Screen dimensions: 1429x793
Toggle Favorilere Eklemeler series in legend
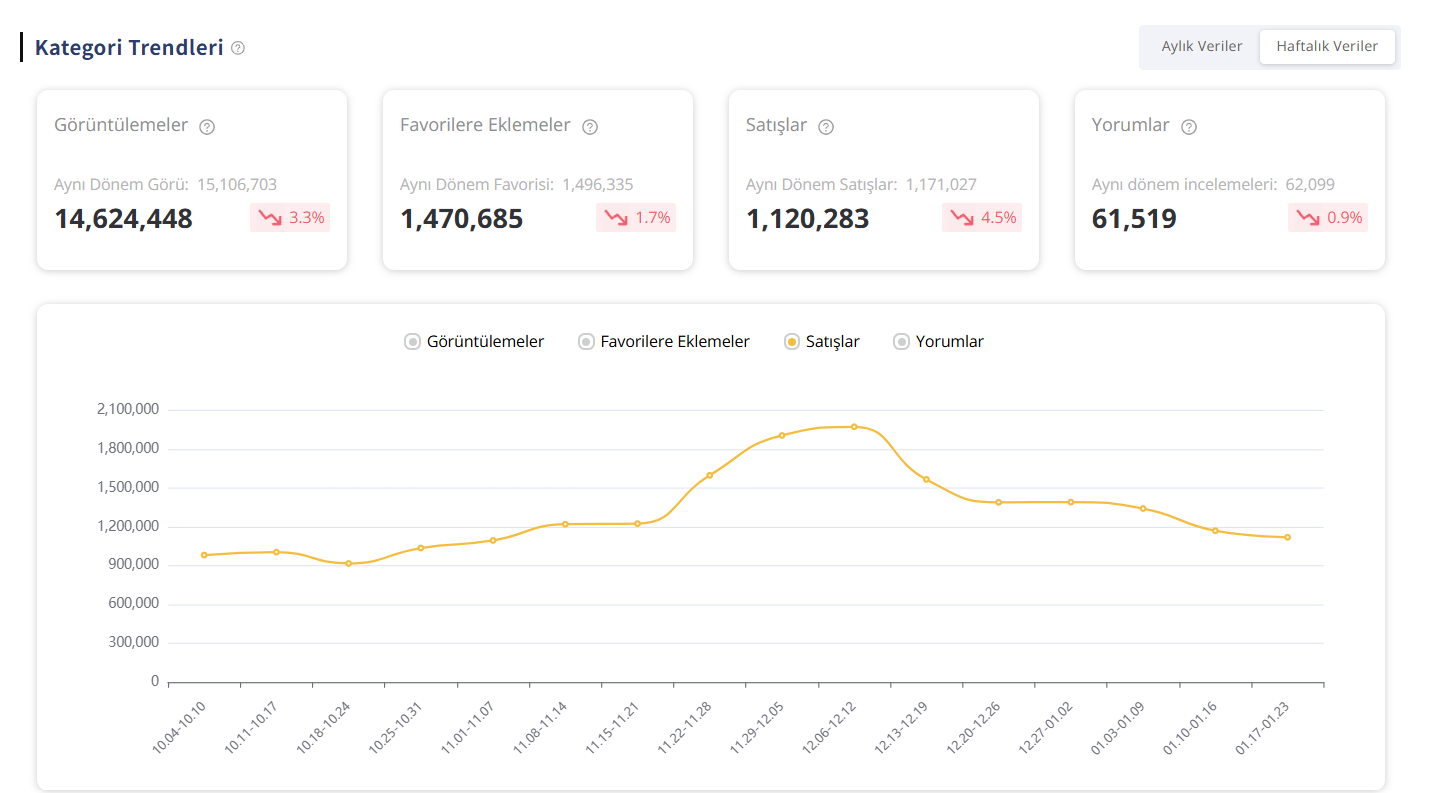664,342
